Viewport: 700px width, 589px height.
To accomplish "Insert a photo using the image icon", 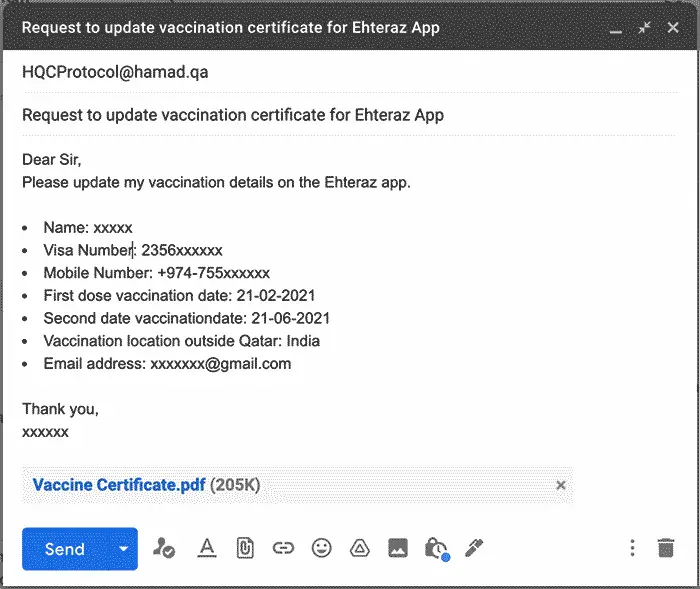I will [x=398, y=548].
